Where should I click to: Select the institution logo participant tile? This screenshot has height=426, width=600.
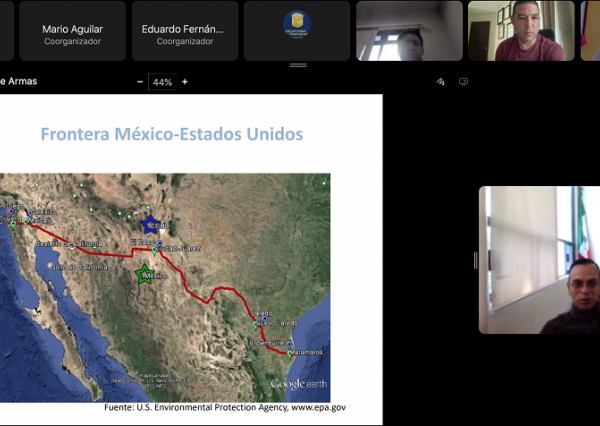point(297,31)
